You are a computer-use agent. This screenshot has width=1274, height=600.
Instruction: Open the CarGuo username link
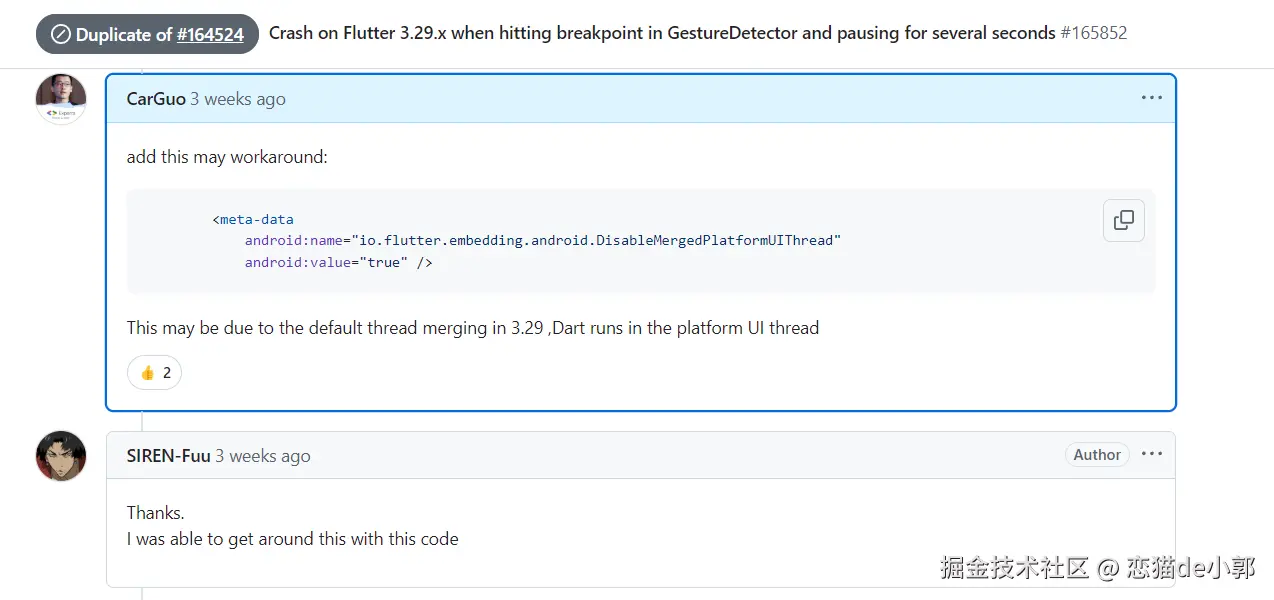pos(156,99)
